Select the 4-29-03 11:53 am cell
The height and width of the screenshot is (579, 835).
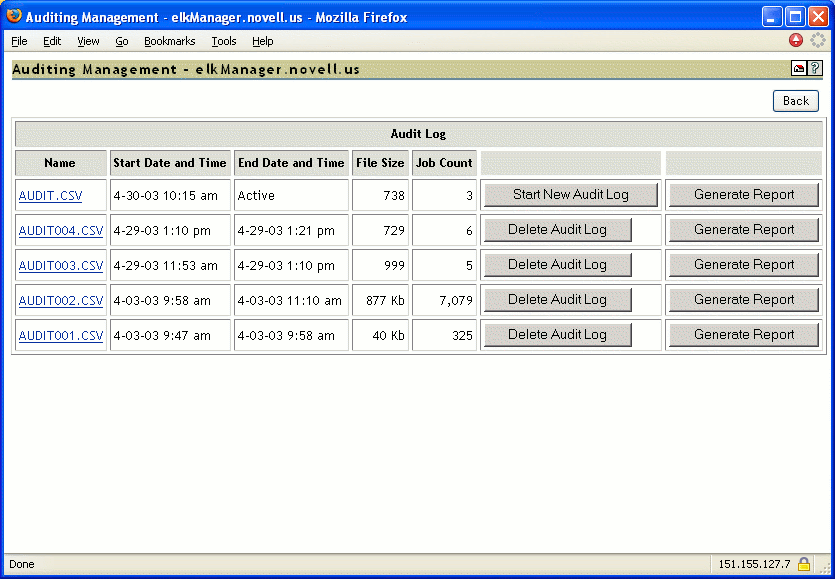pos(170,265)
